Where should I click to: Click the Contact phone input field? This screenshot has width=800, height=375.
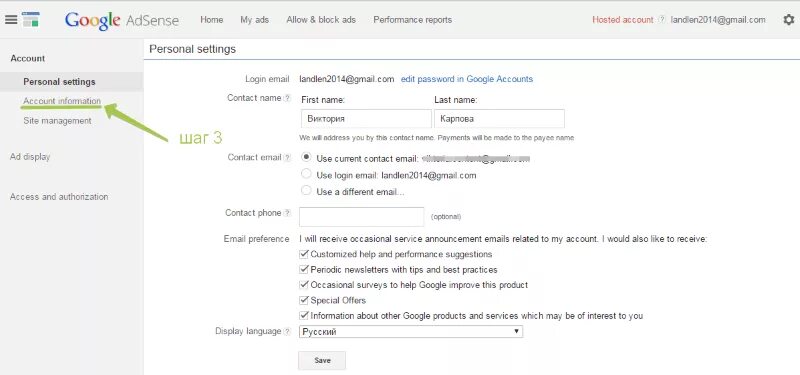coord(362,216)
